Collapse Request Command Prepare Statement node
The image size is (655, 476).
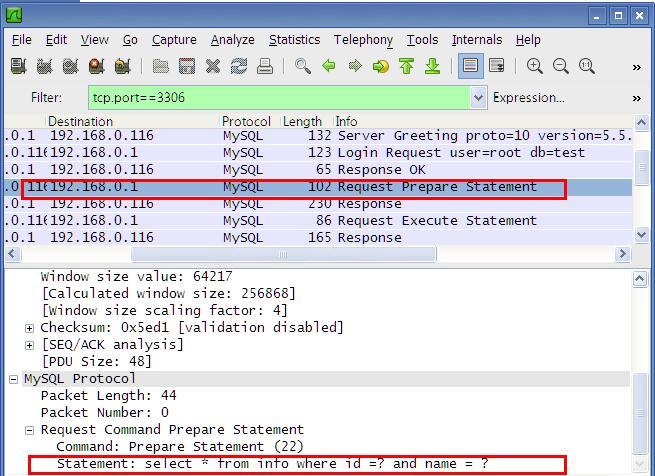point(29,430)
